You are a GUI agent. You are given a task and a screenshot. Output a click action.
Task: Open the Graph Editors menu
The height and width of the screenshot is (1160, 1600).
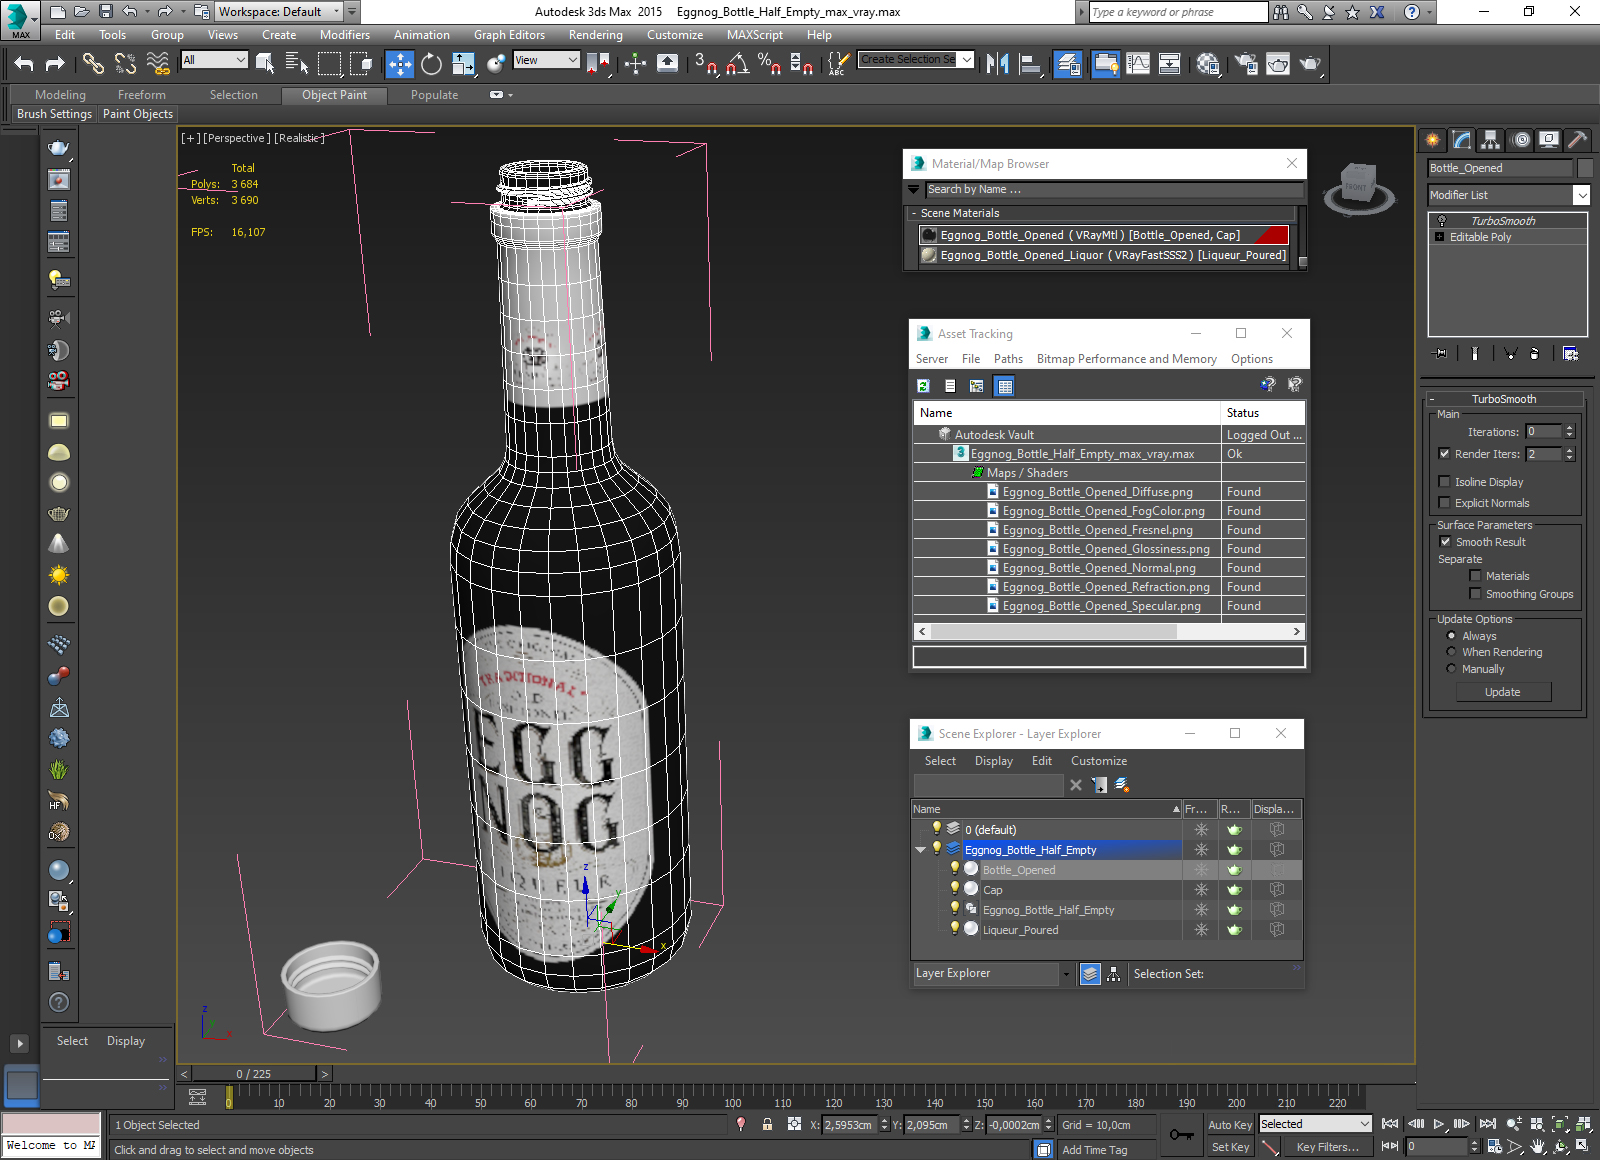click(x=509, y=35)
